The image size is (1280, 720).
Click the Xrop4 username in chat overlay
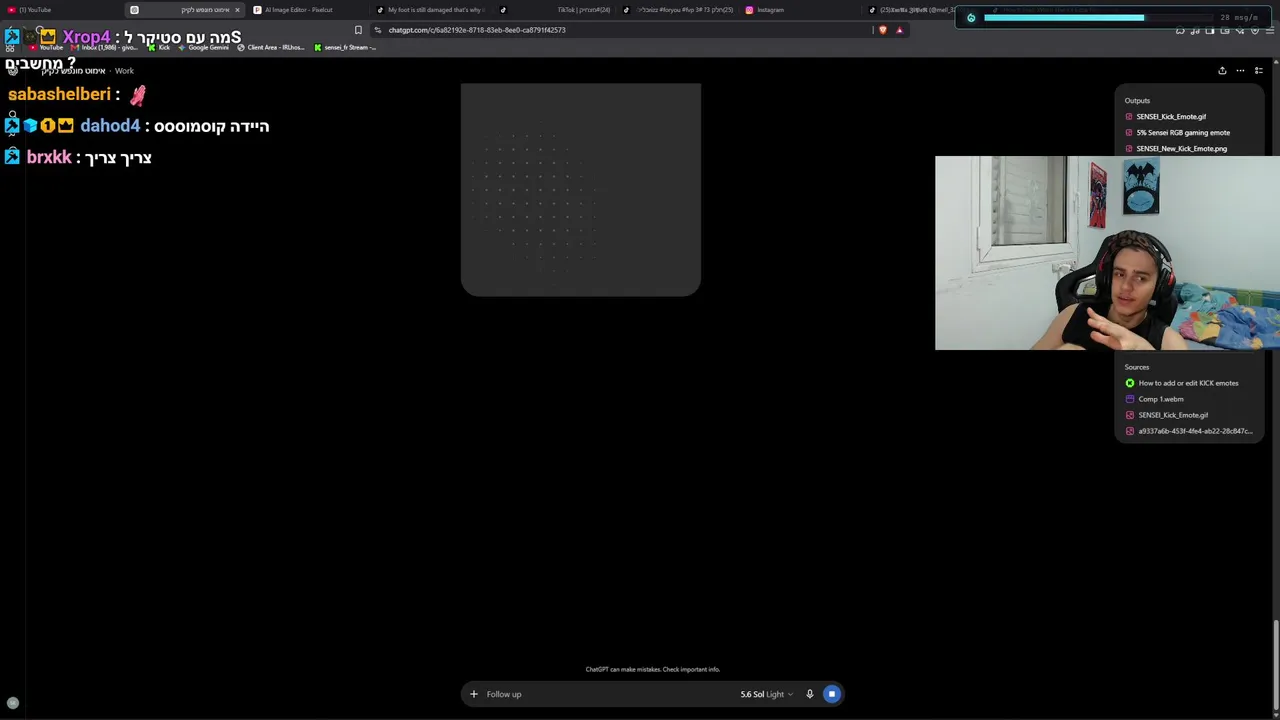(86, 38)
